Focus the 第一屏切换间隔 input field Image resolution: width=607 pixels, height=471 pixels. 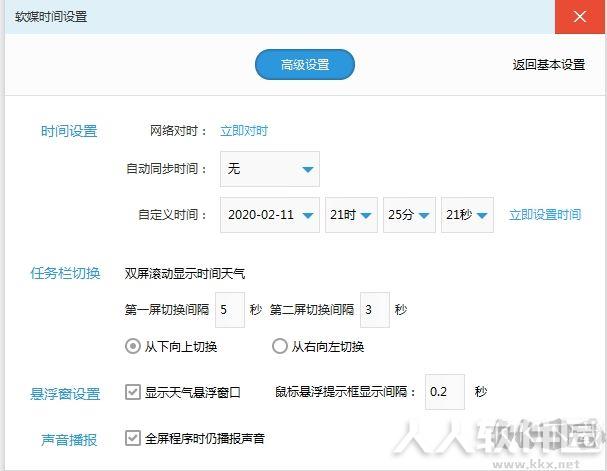tap(230, 310)
